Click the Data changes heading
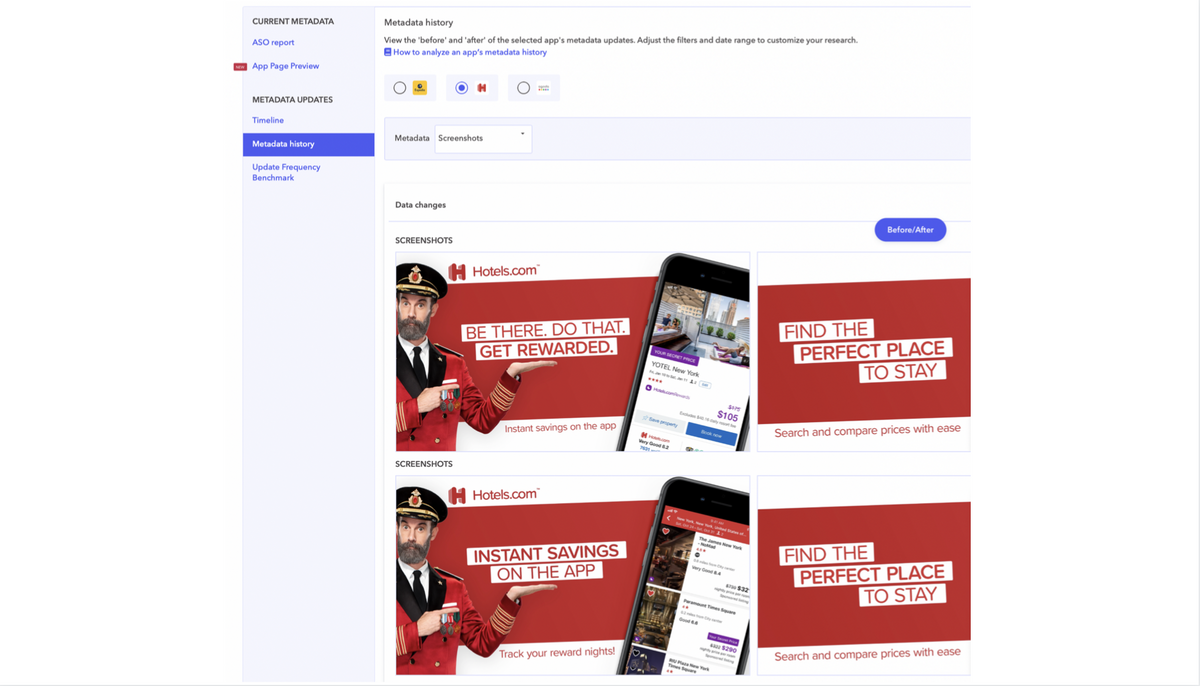This screenshot has height=686, width=1200. point(421,205)
